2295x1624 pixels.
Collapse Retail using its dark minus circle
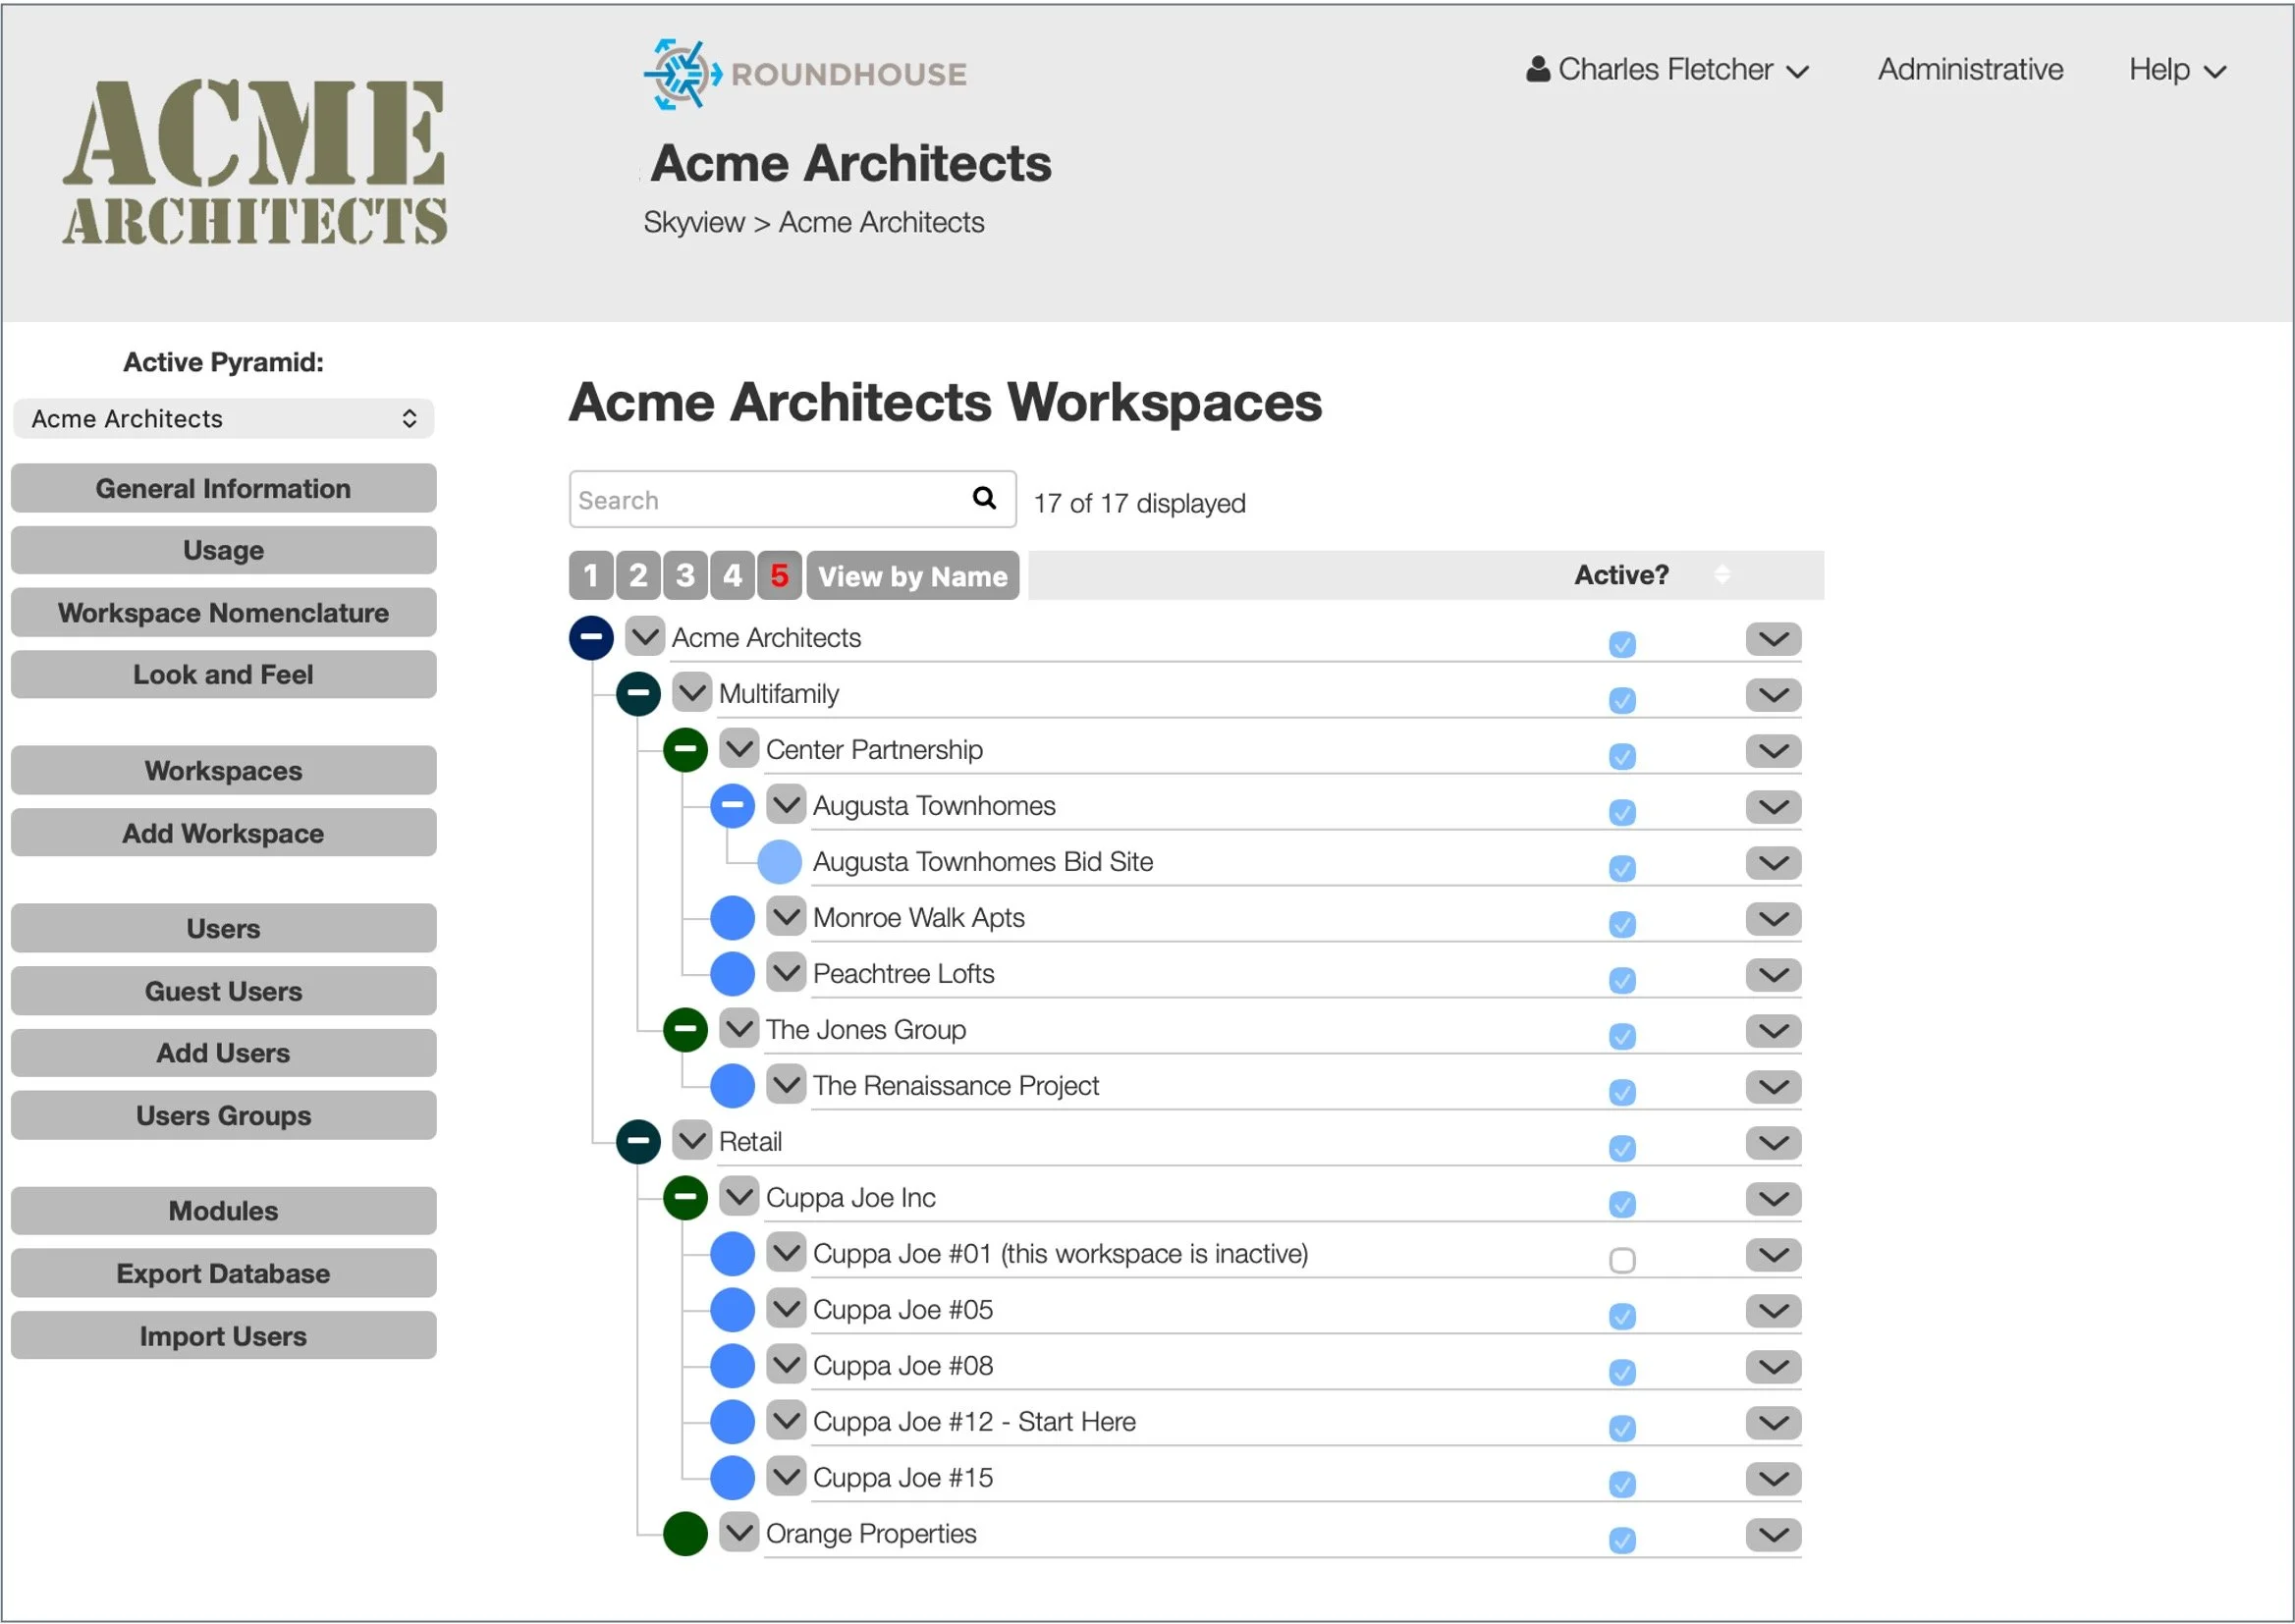pyautogui.click(x=638, y=1142)
